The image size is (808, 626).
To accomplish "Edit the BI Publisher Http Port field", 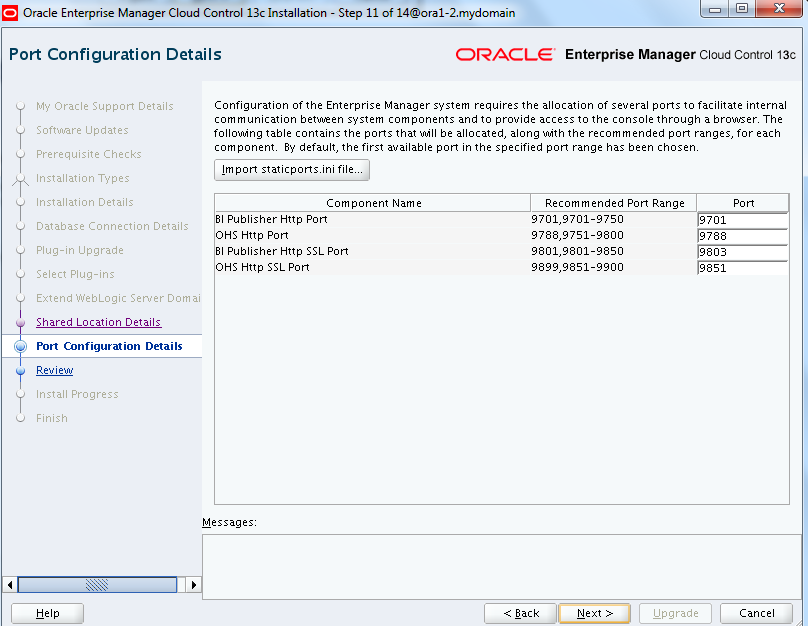I will (x=744, y=220).
